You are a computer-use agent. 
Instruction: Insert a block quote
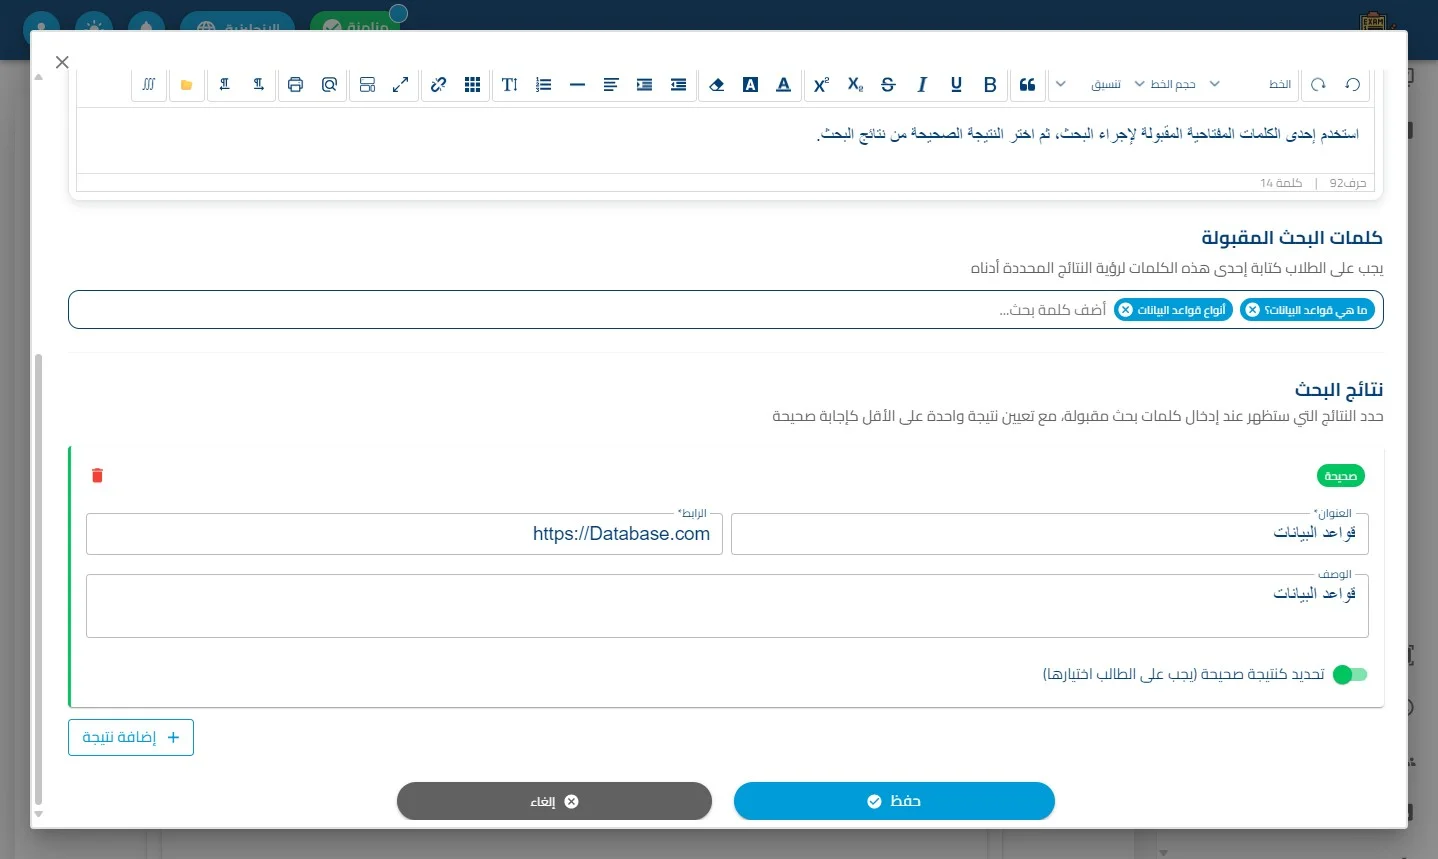click(x=1027, y=85)
